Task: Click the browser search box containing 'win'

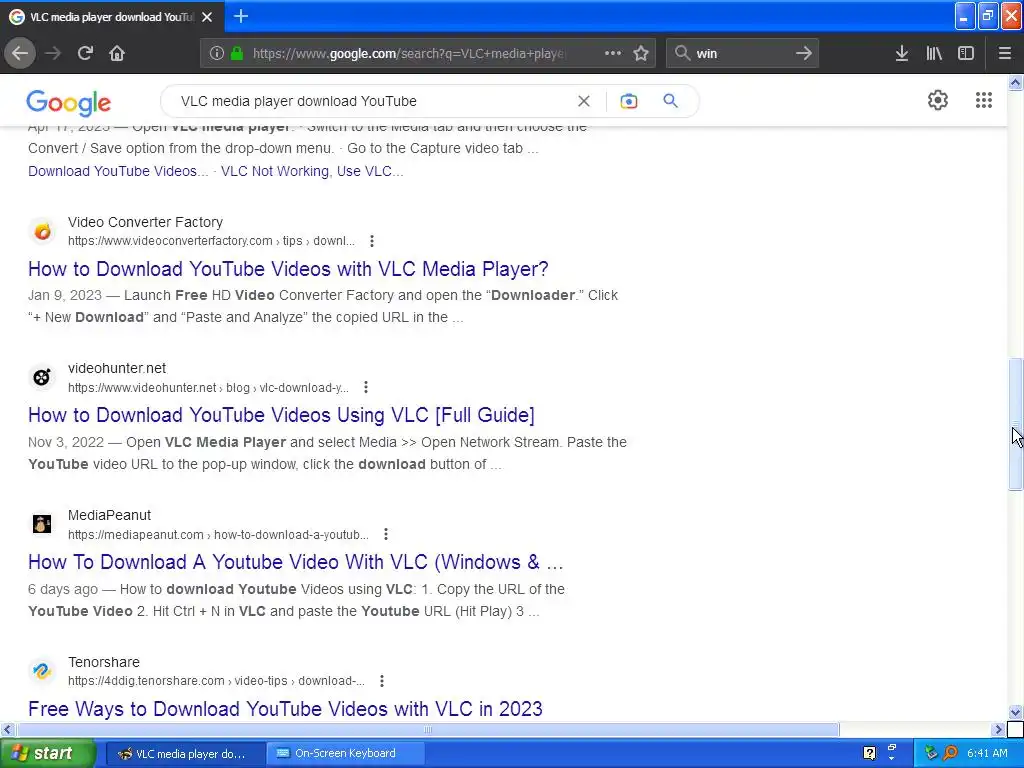Action: coord(741,54)
